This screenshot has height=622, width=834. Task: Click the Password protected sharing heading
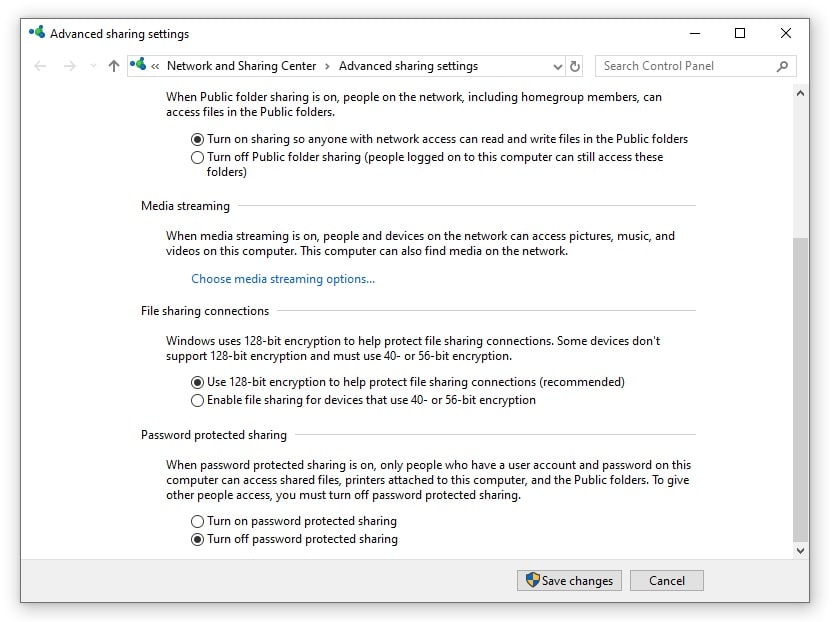(213, 435)
